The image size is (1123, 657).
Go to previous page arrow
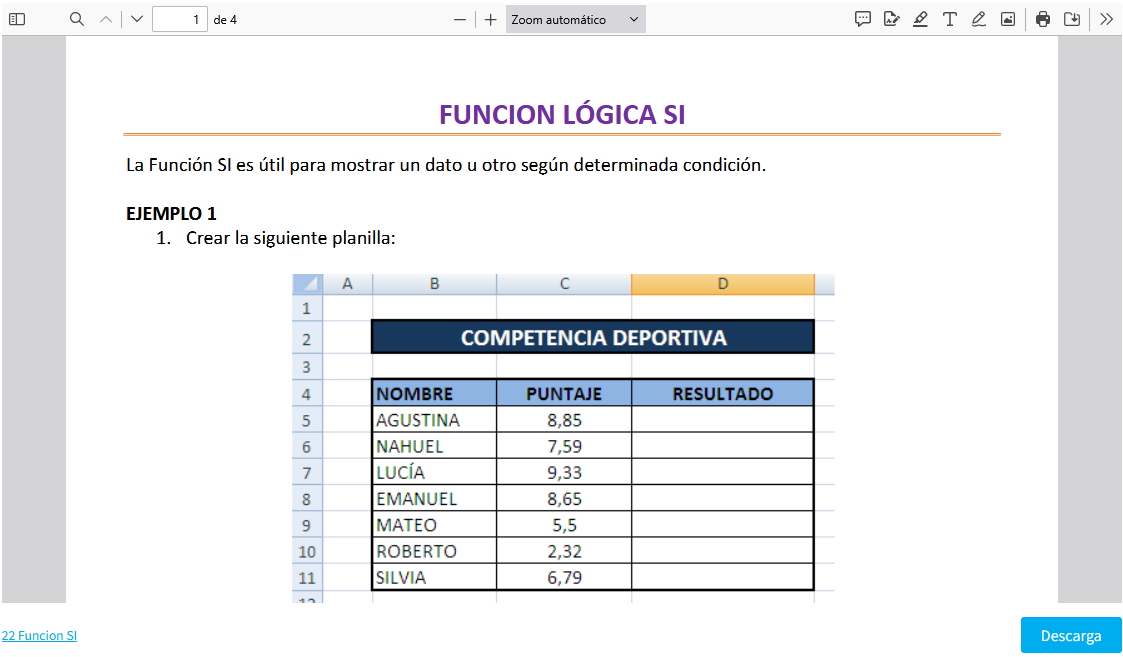tap(106, 19)
